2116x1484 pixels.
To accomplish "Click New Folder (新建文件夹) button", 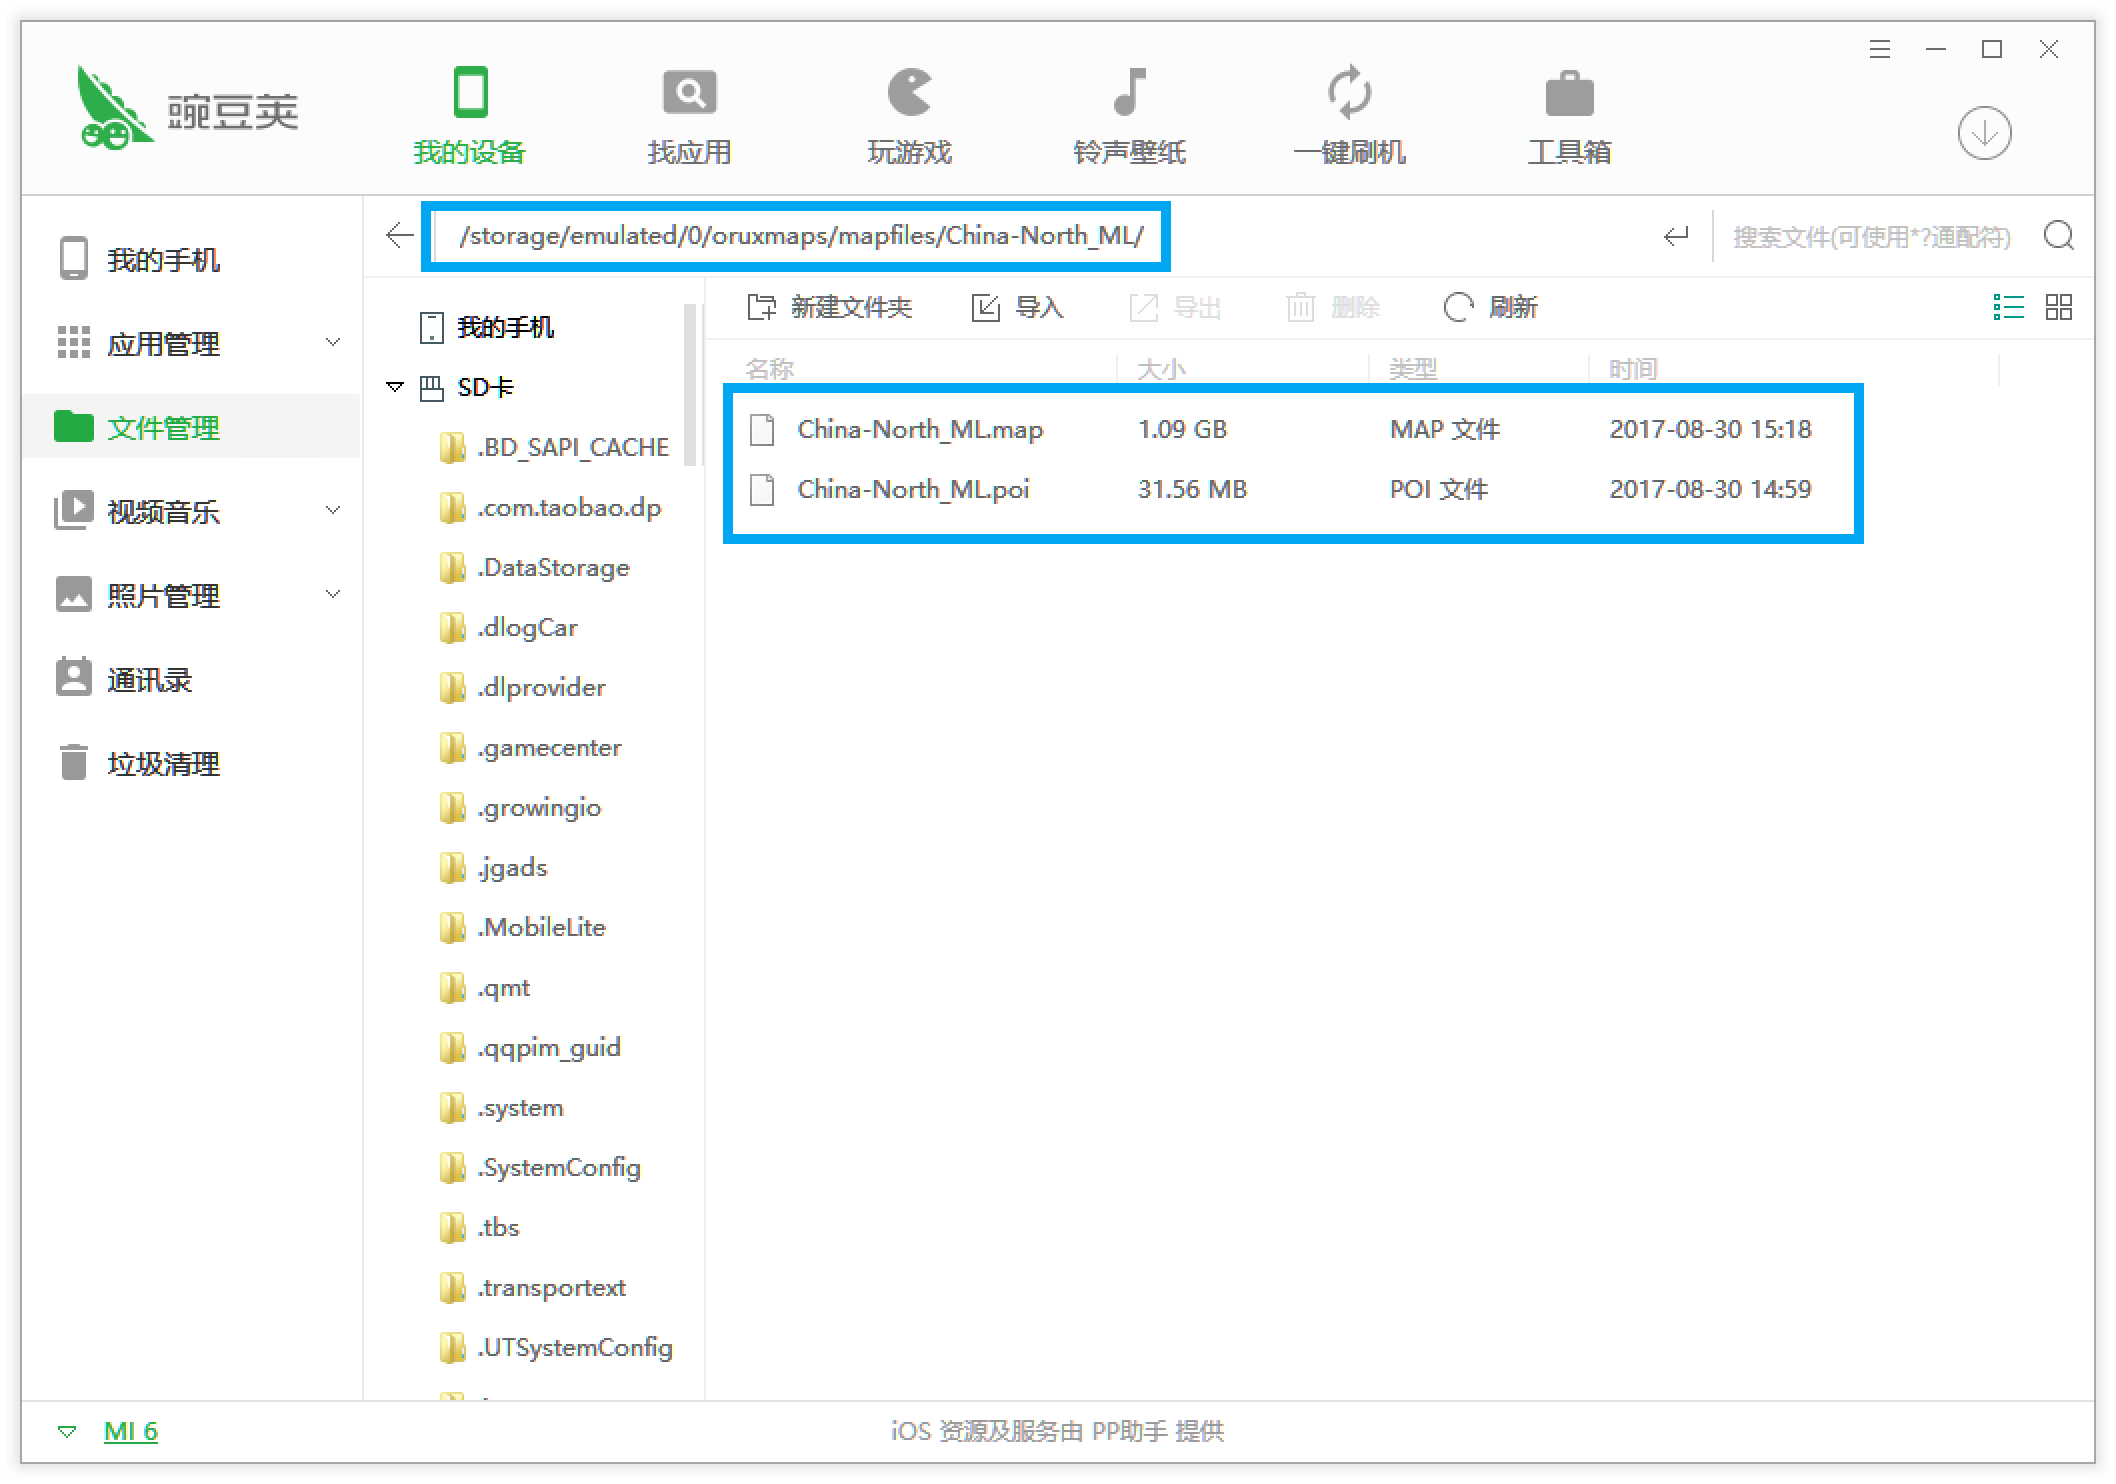I will pyautogui.click(x=830, y=307).
